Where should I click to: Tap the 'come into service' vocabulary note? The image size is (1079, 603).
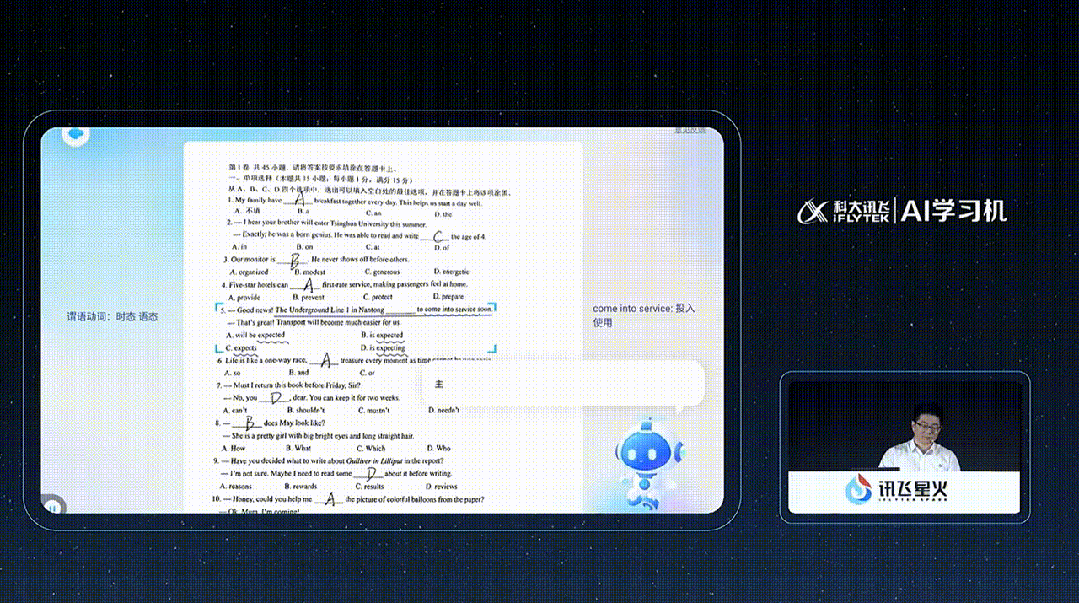tap(643, 315)
